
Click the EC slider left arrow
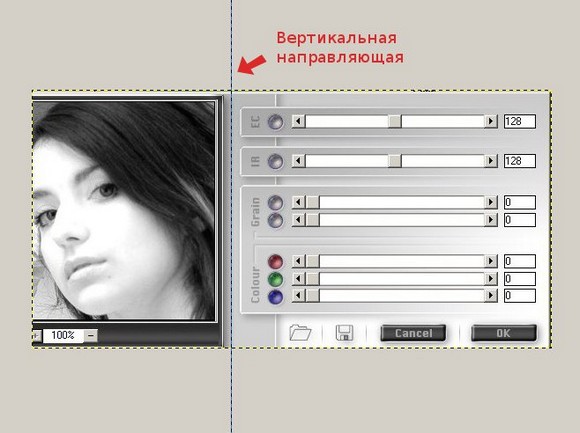click(x=299, y=121)
